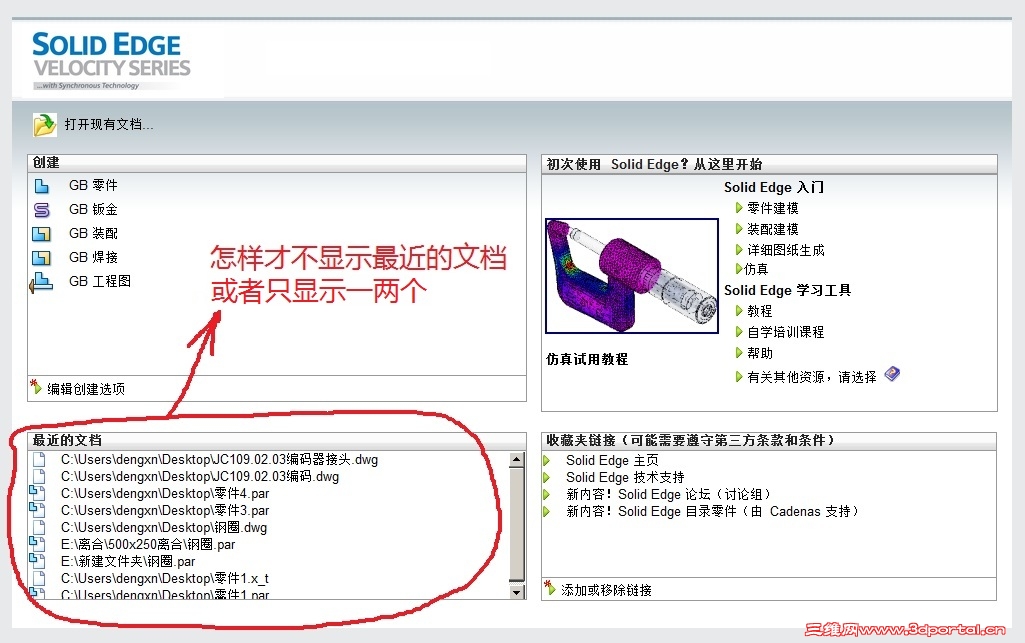1025x643 pixels.
Task: Click the arrow icon beside 自学培训课程
Action: (739, 331)
